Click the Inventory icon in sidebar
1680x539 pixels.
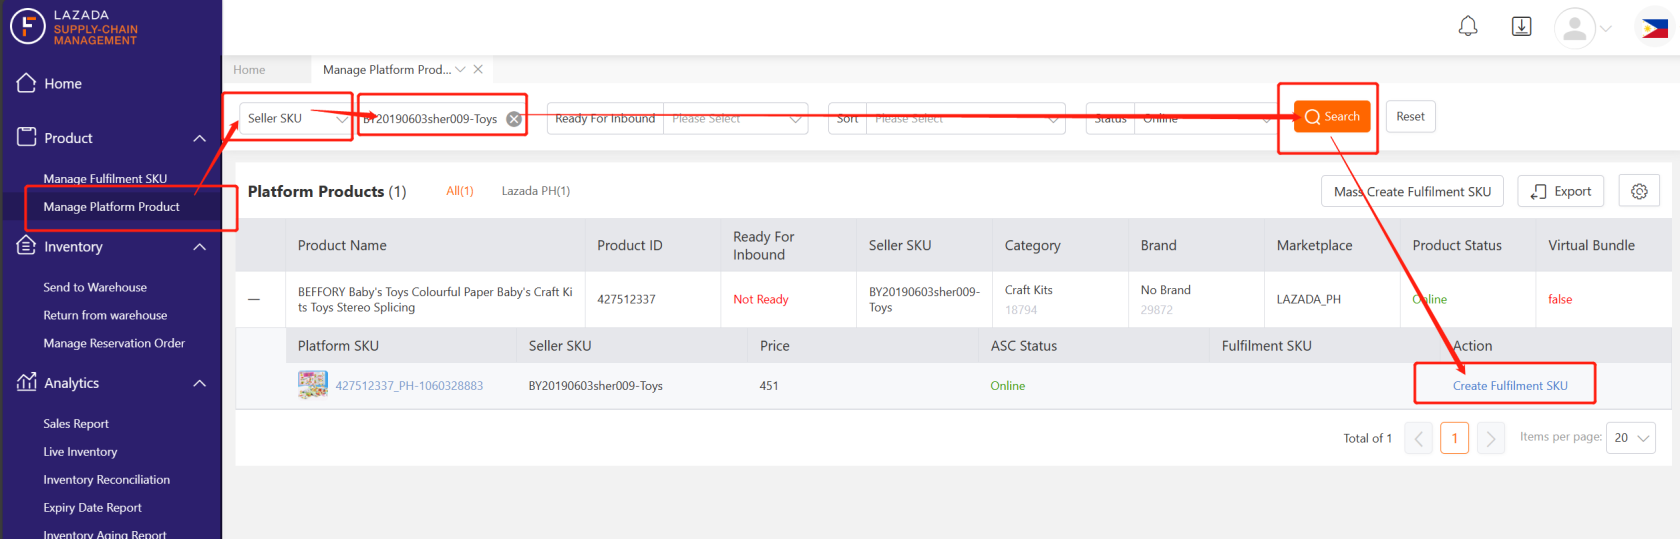point(27,246)
